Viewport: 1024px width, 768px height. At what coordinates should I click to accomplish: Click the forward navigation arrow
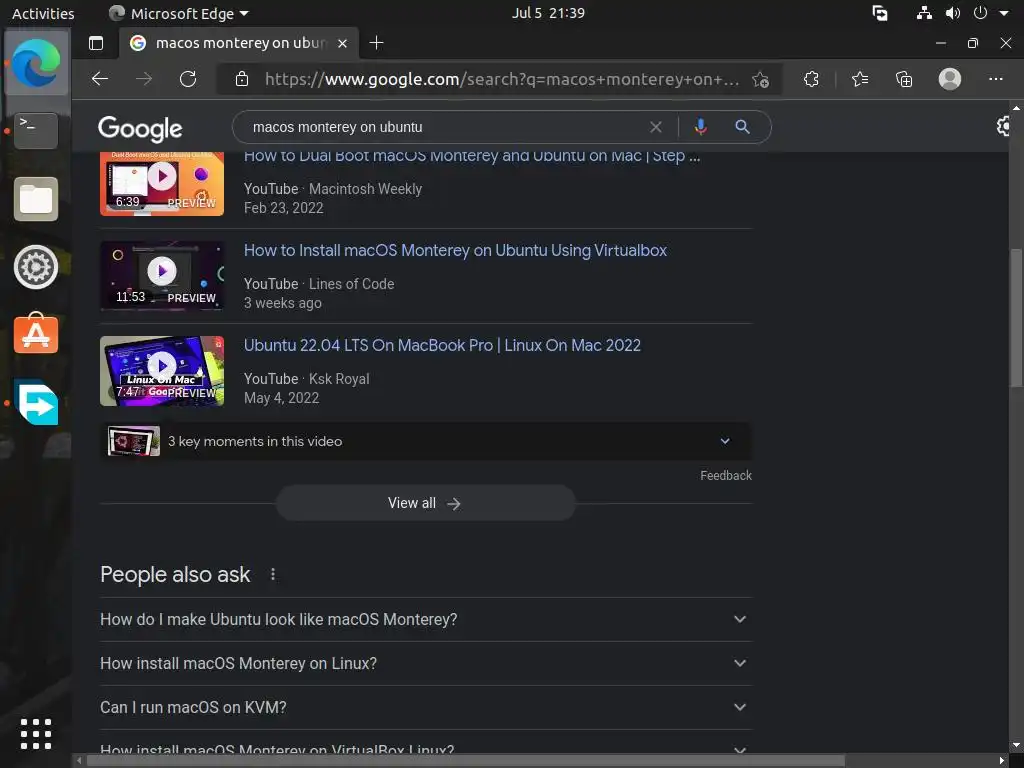(x=144, y=79)
